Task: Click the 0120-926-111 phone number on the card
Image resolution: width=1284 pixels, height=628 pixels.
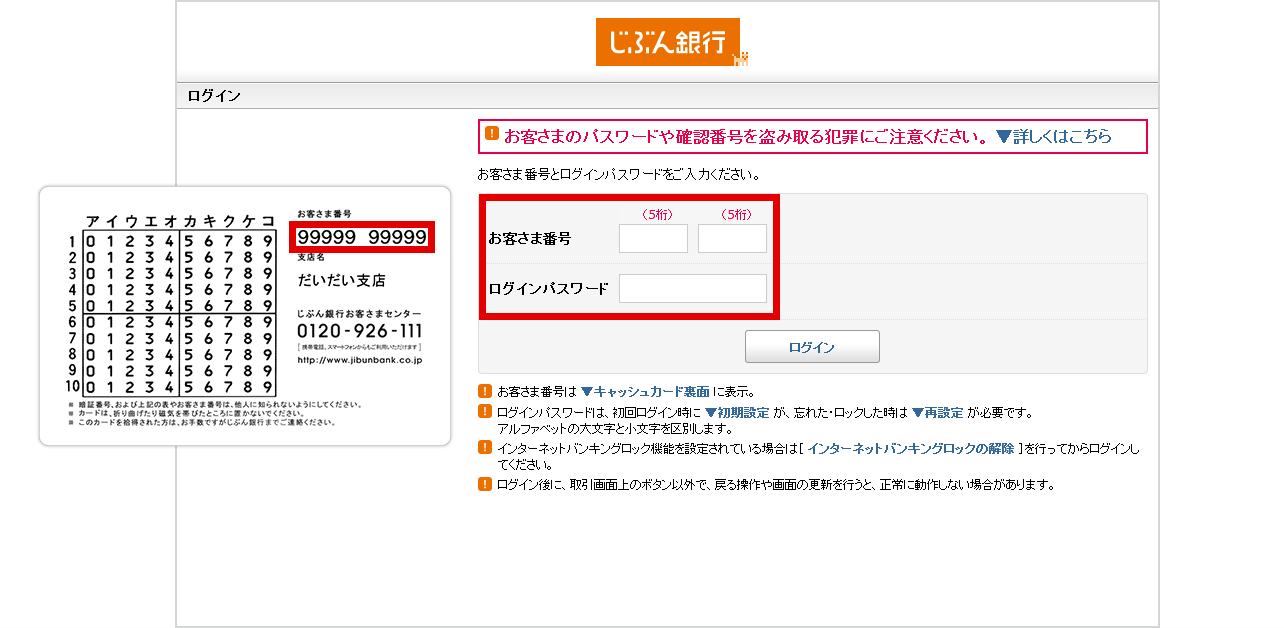Action: (x=359, y=331)
